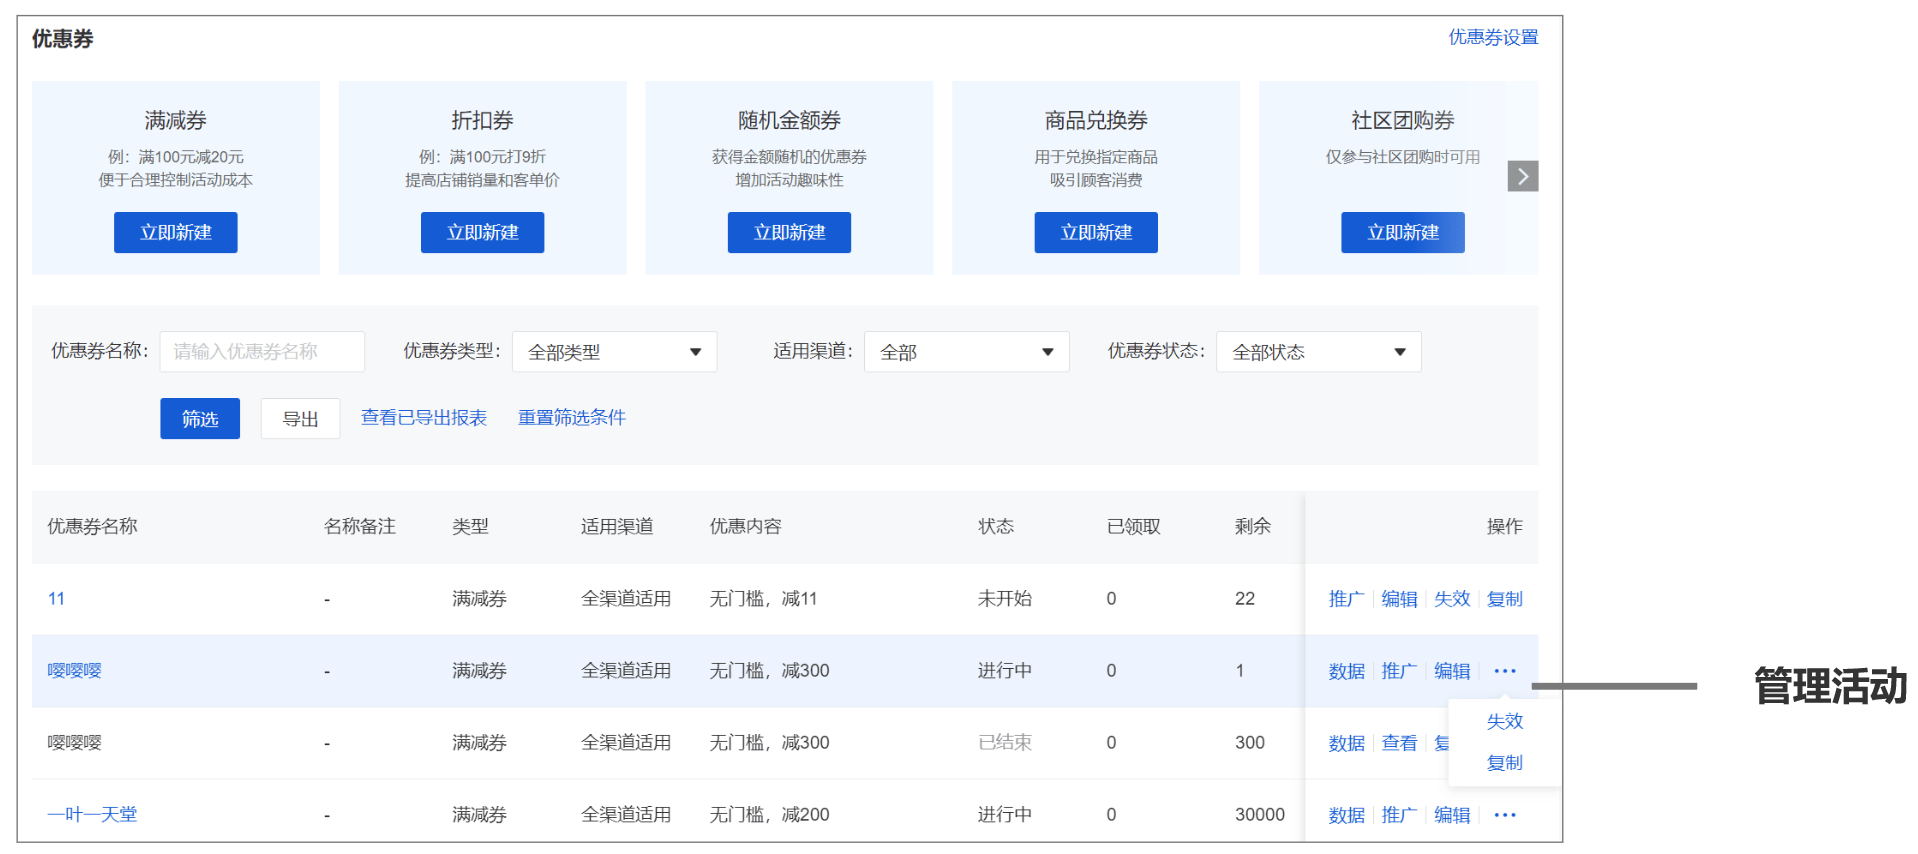1918x854 pixels.
Task: Click 查看 in the 已结束 嘤嘤嘤 row
Action: [x=1399, y=743]
